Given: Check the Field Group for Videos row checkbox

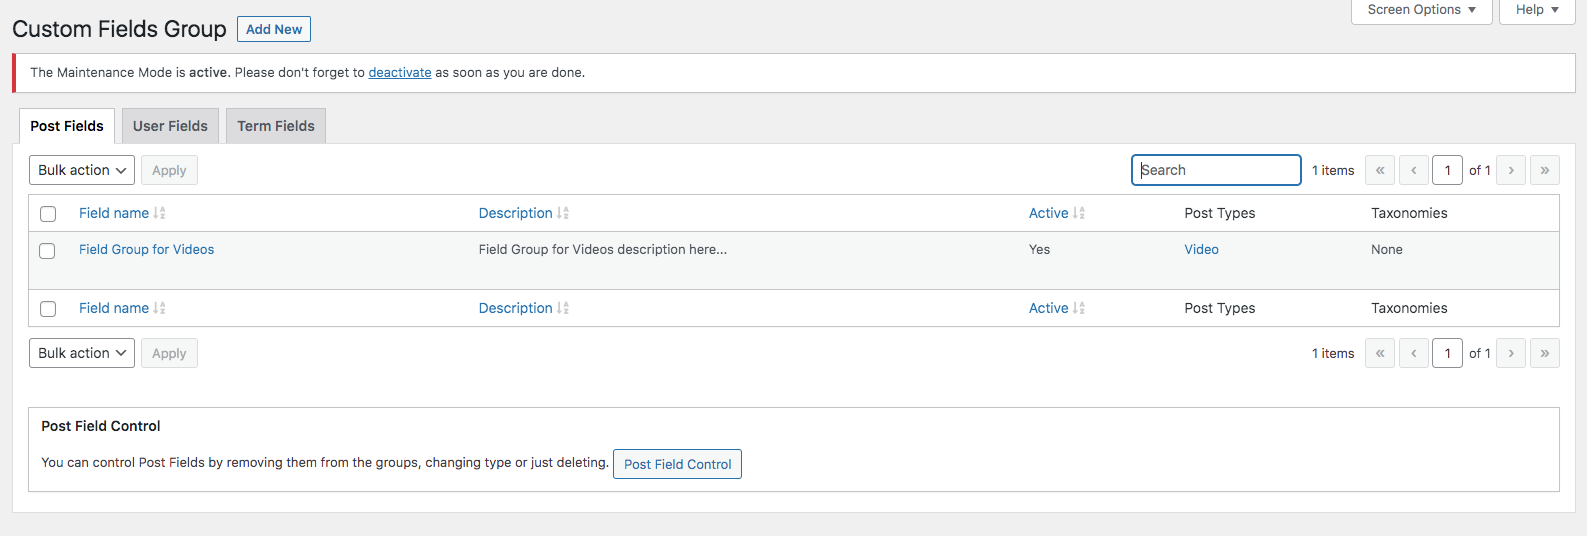Looking at the screenshot, I should [x=48, y=251].
